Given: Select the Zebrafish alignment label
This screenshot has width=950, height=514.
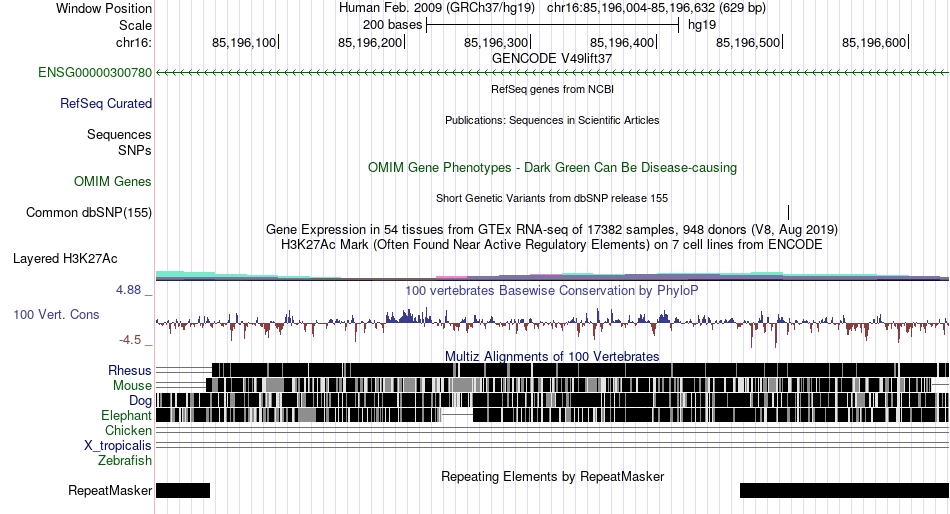Looking at the screenshot, I should point(125,461).
